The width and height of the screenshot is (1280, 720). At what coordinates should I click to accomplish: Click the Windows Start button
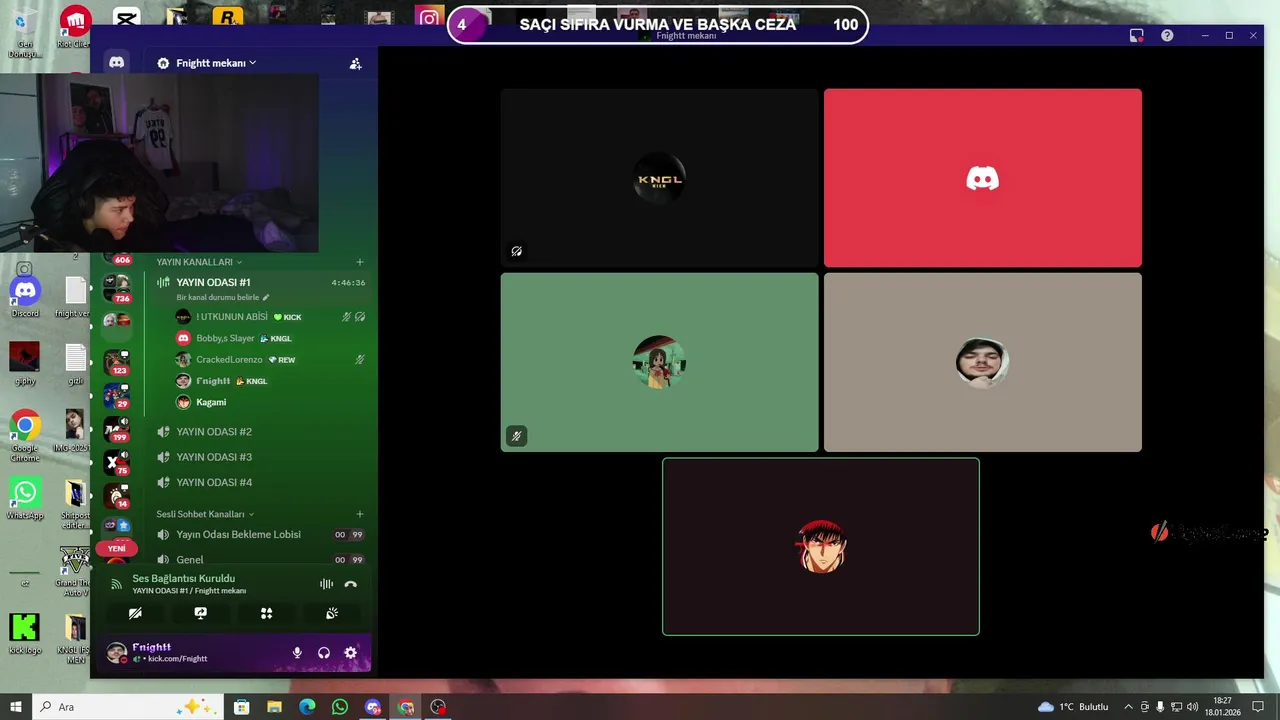point(16,707)
